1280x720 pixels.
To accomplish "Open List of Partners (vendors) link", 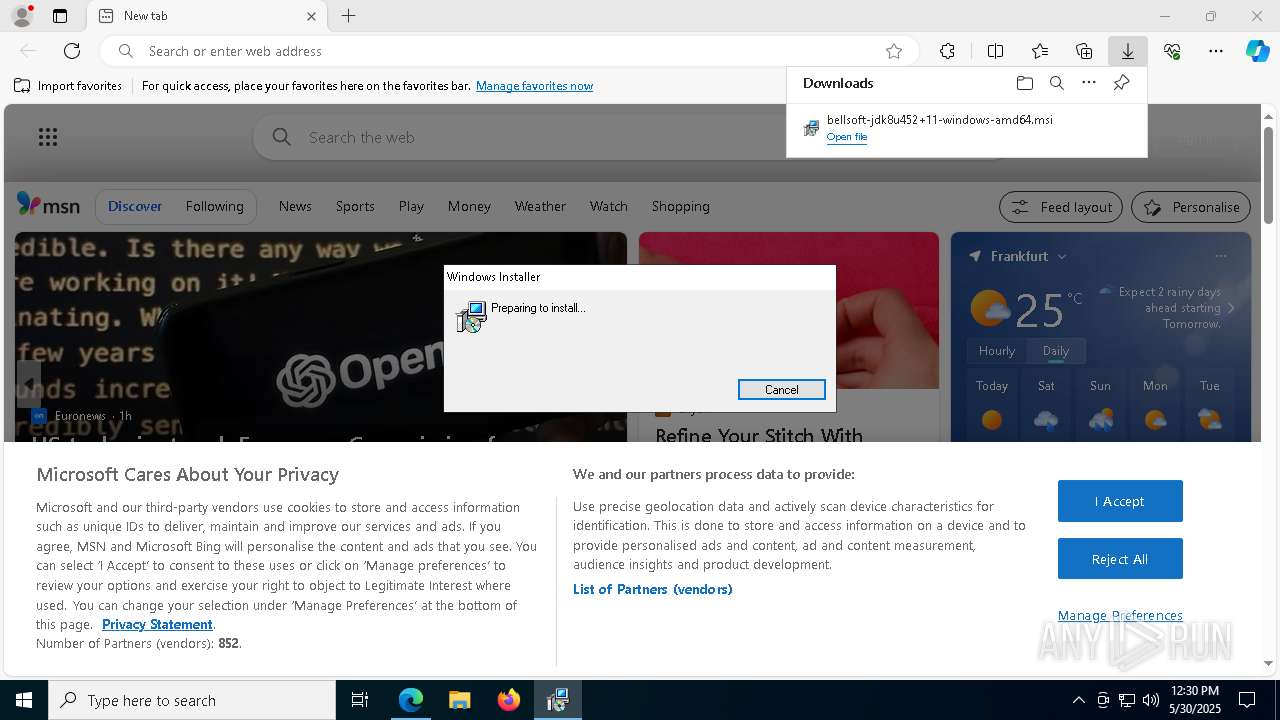I will pos(652,589).
